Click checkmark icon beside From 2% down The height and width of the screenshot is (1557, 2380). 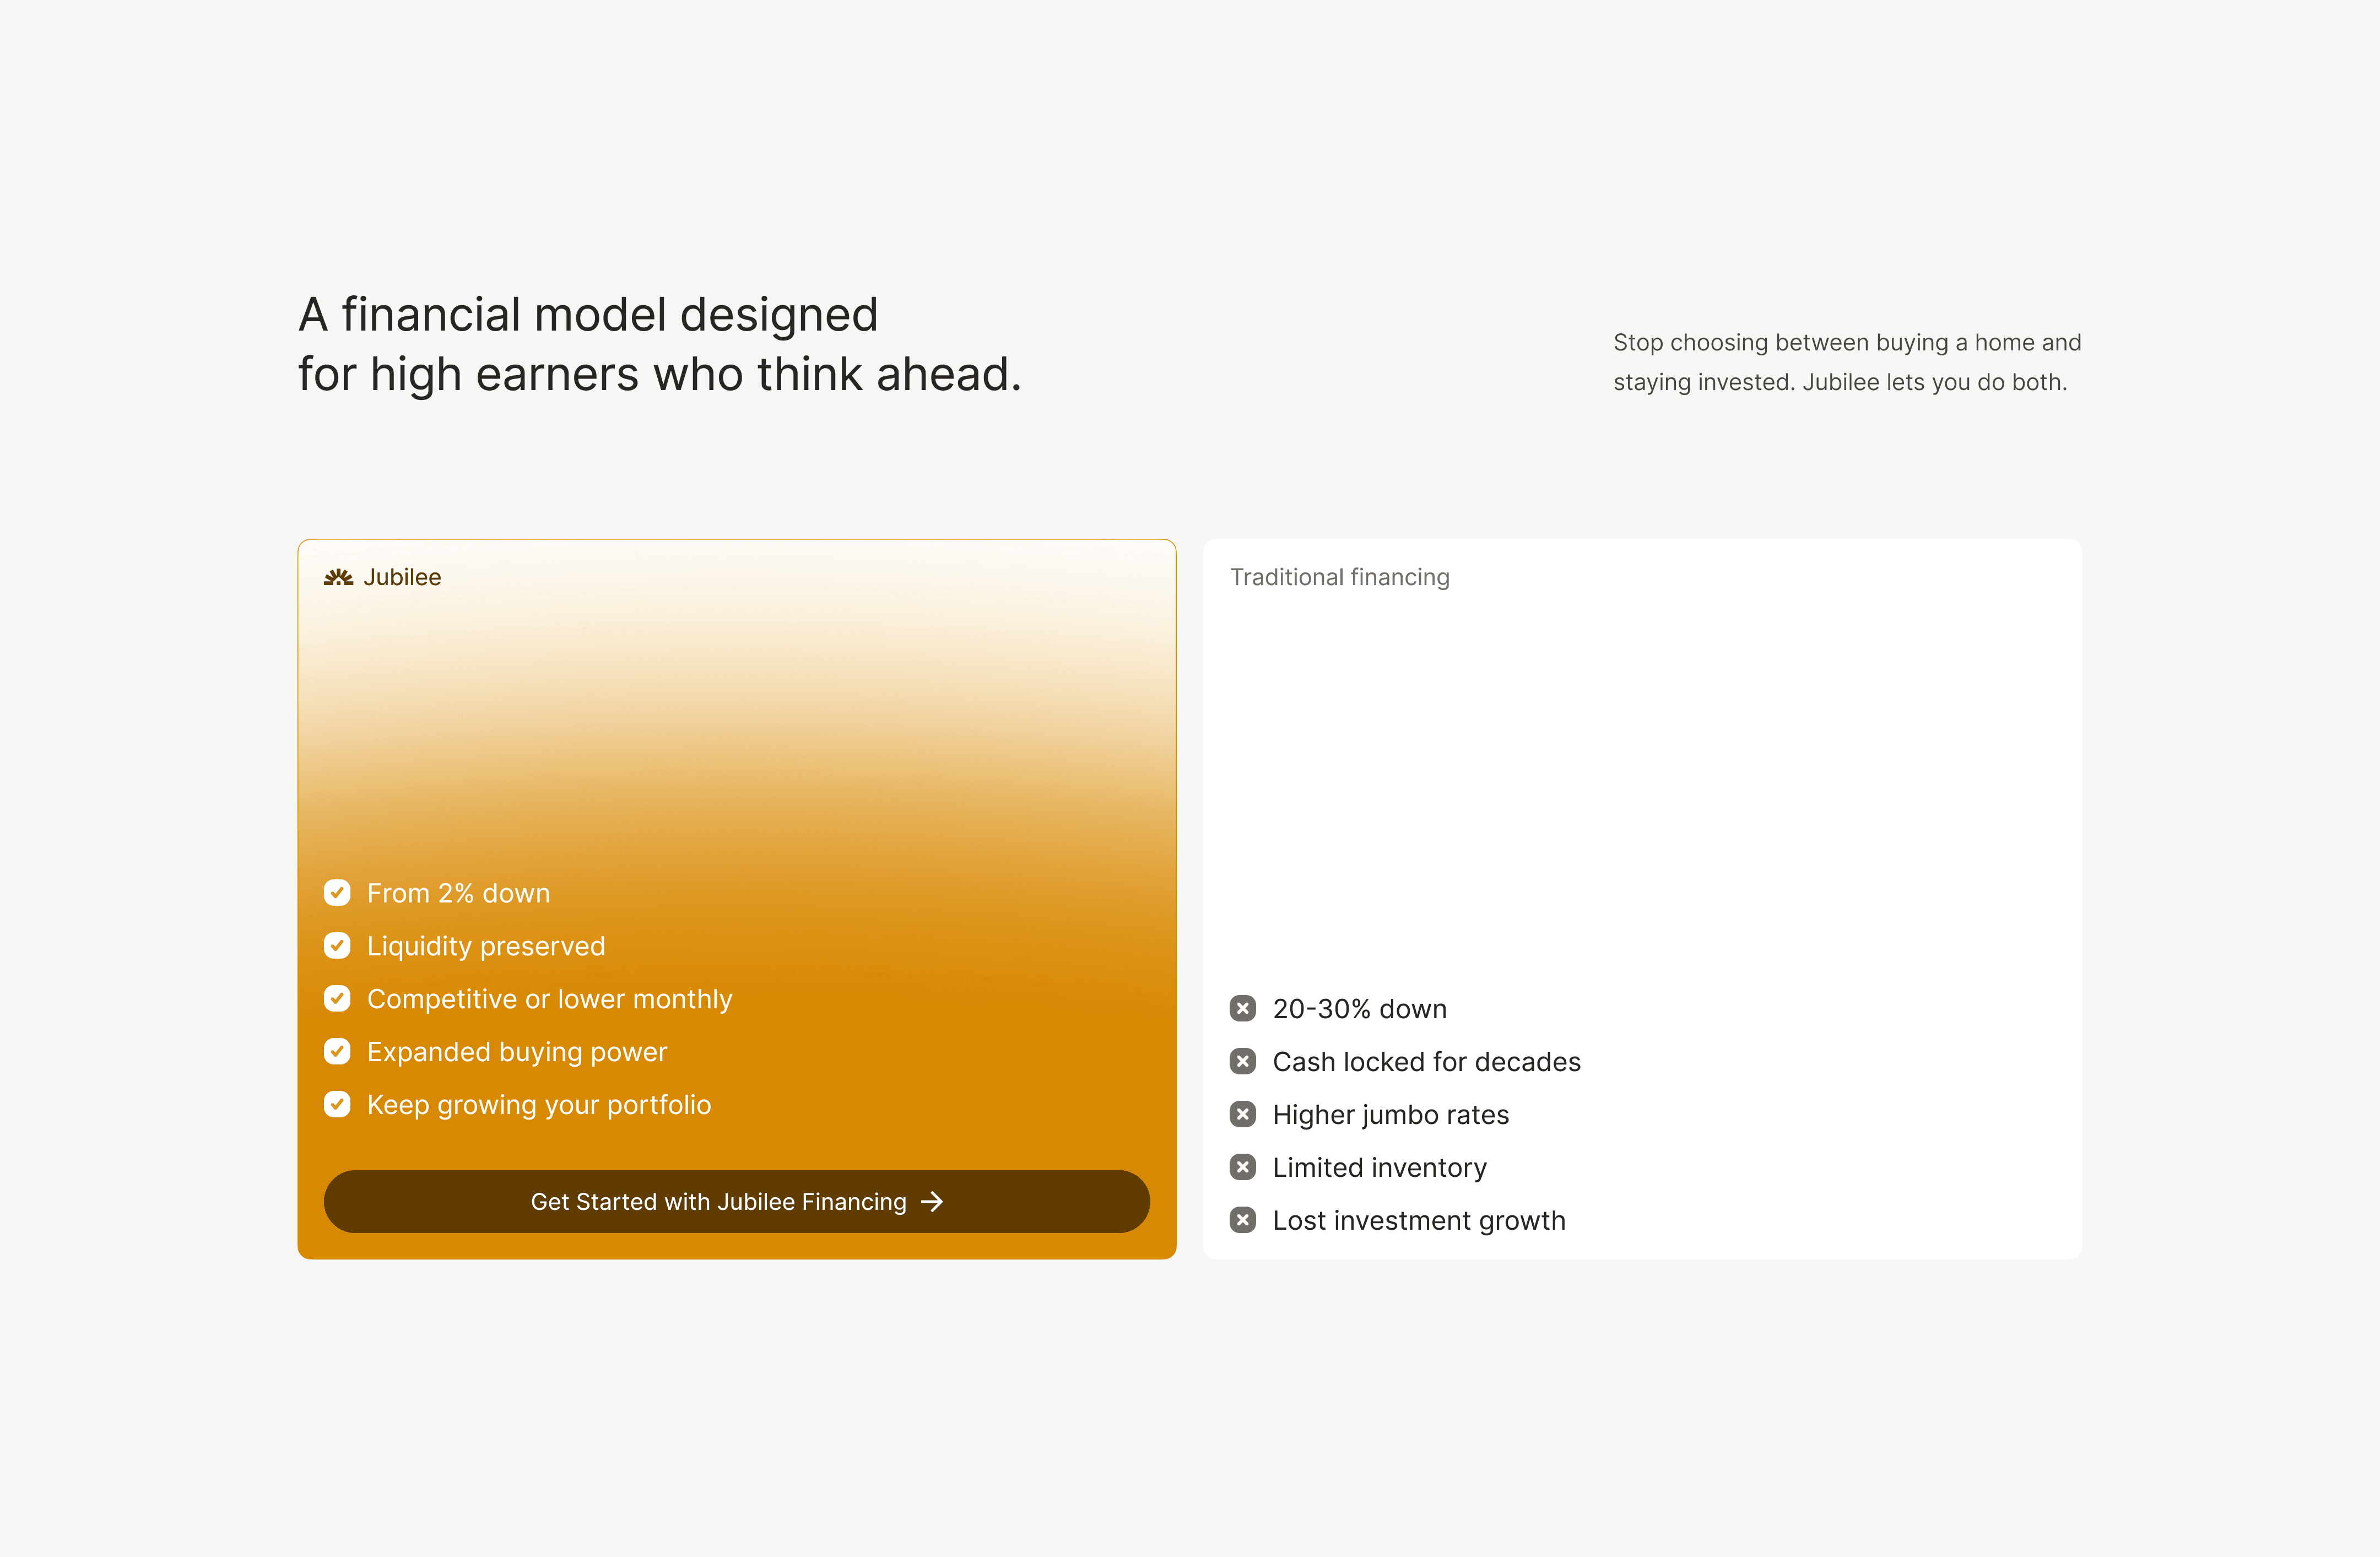[x=337, y=892]
